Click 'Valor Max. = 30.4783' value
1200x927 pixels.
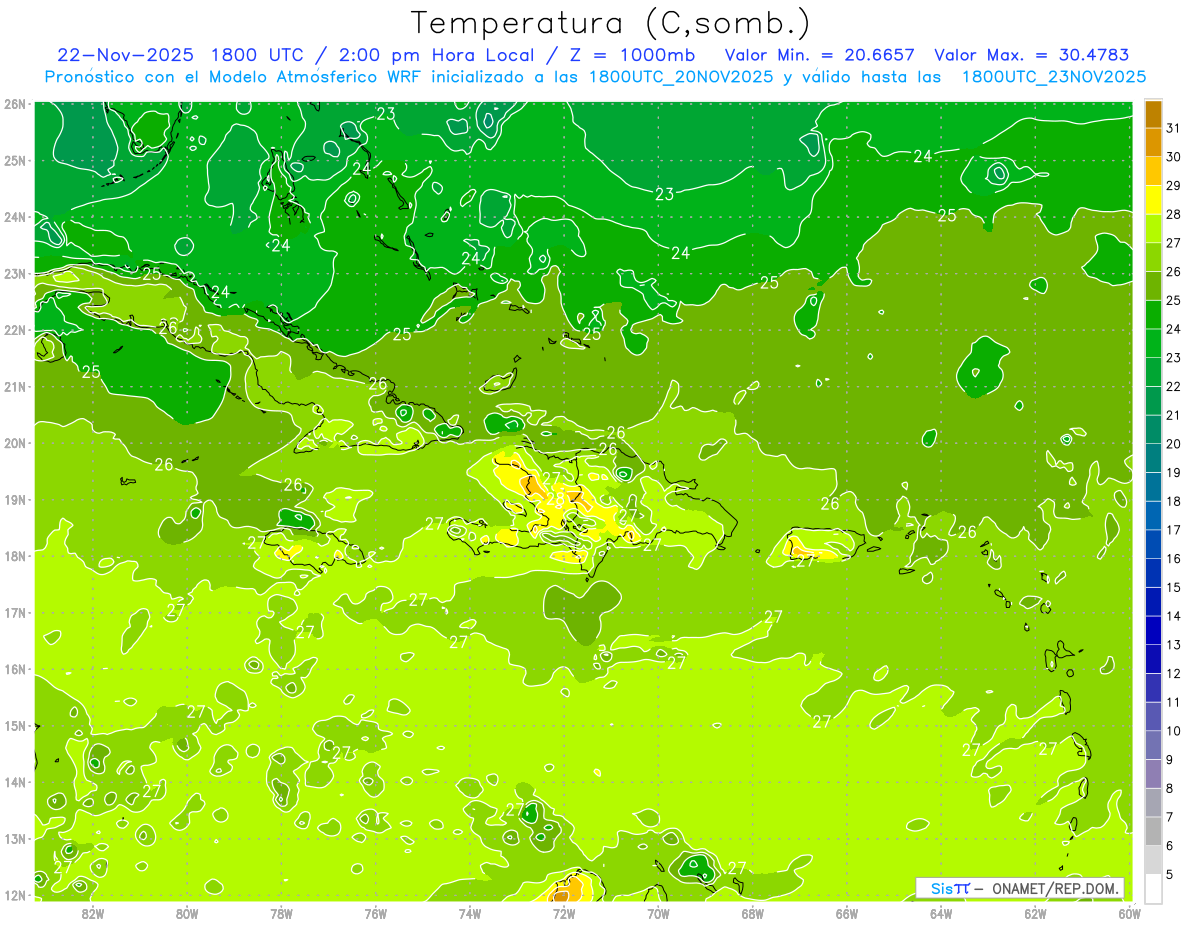click(1032, 55)
